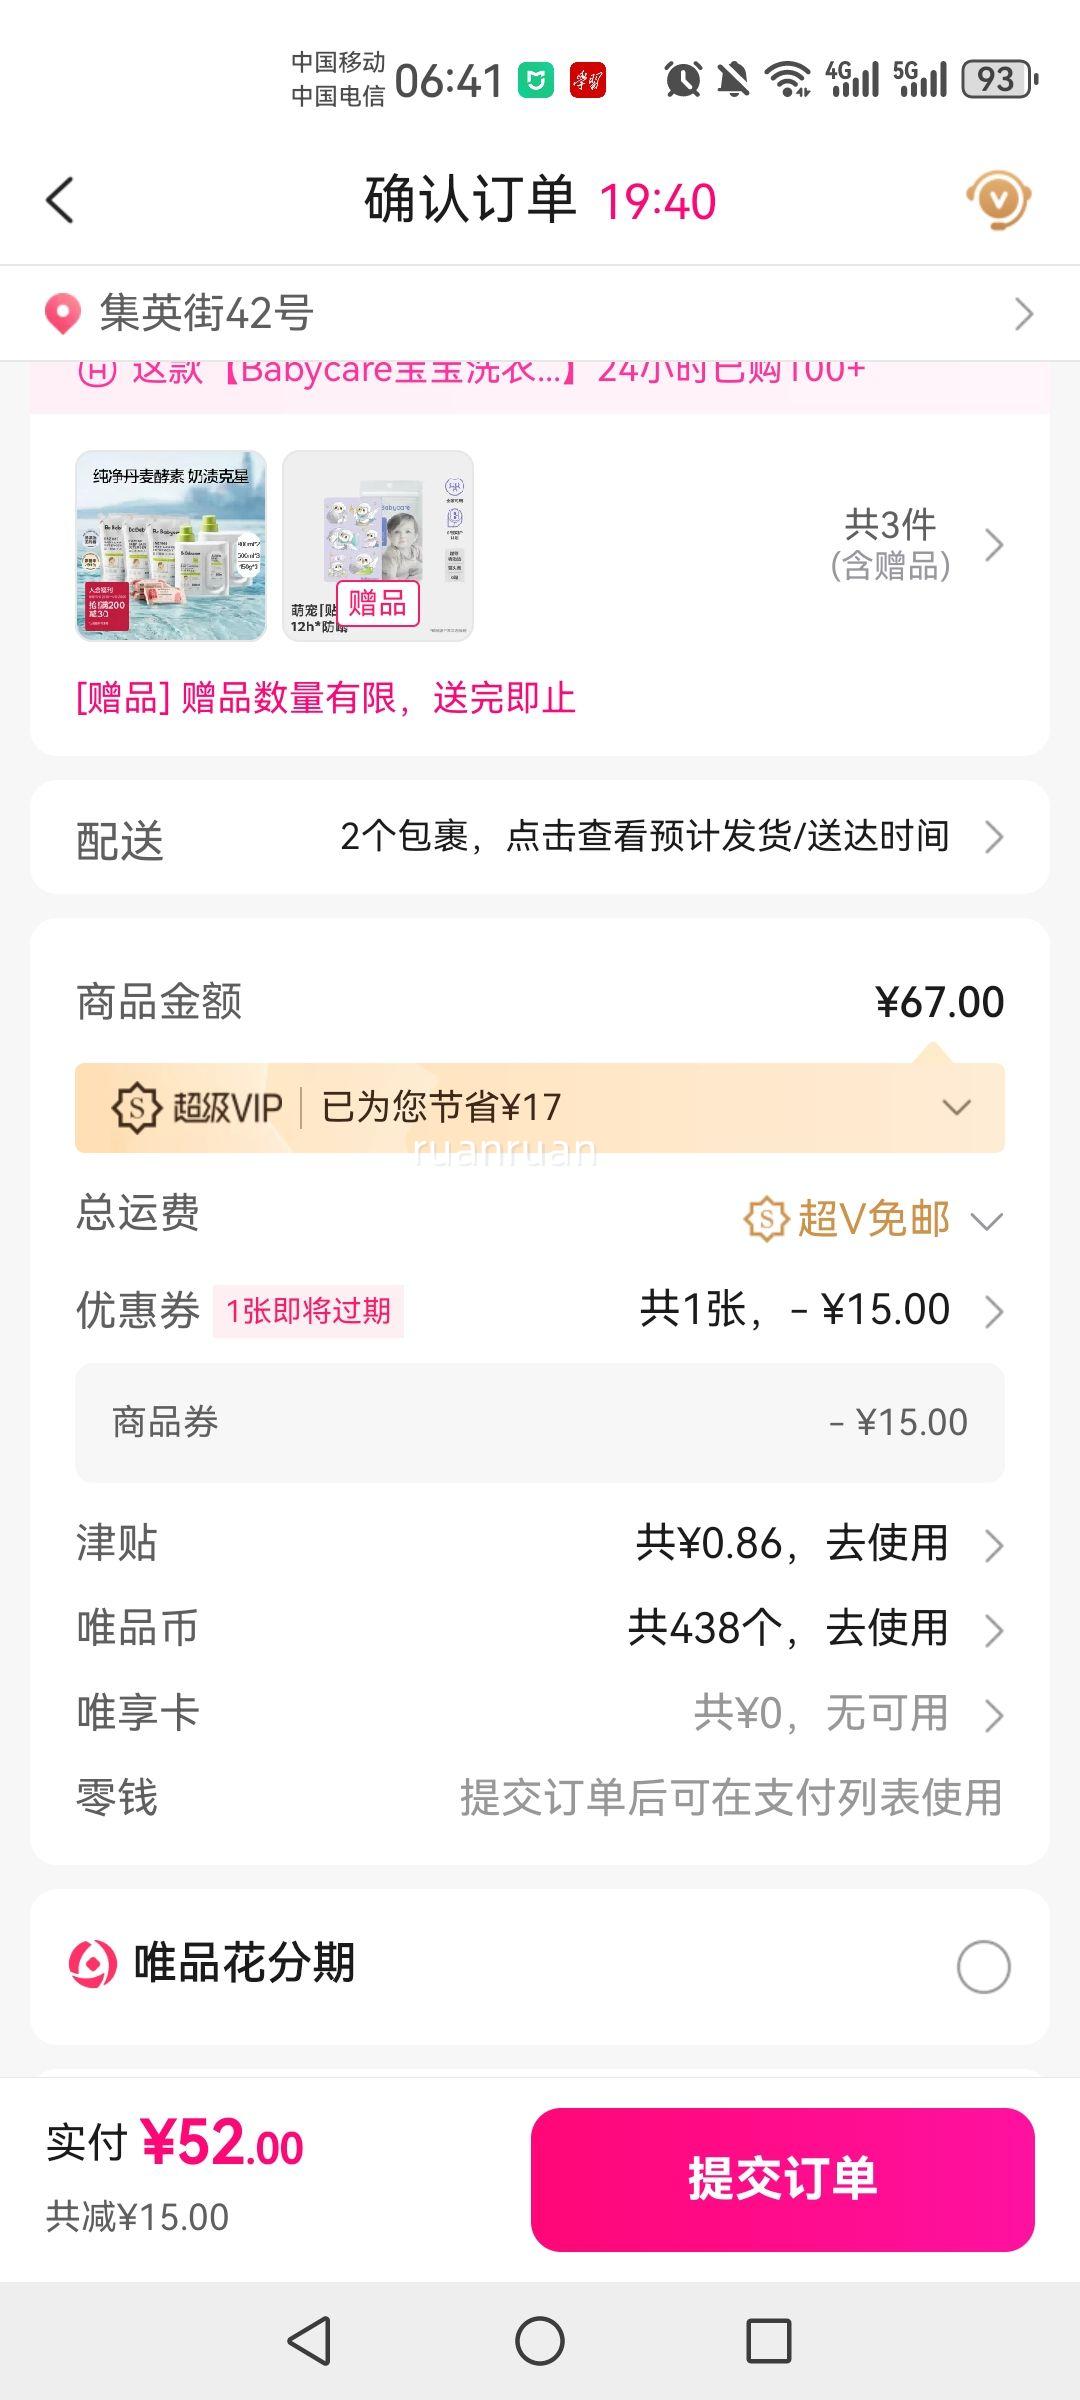The width and height of the screenshot is (1080, 2400).
Task: Open the 配送 package delivery time row
Action: click(x=540, y=837)
